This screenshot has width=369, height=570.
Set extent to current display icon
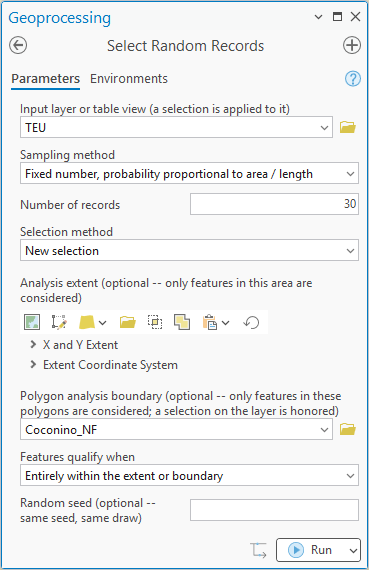(x=32, y=322)
